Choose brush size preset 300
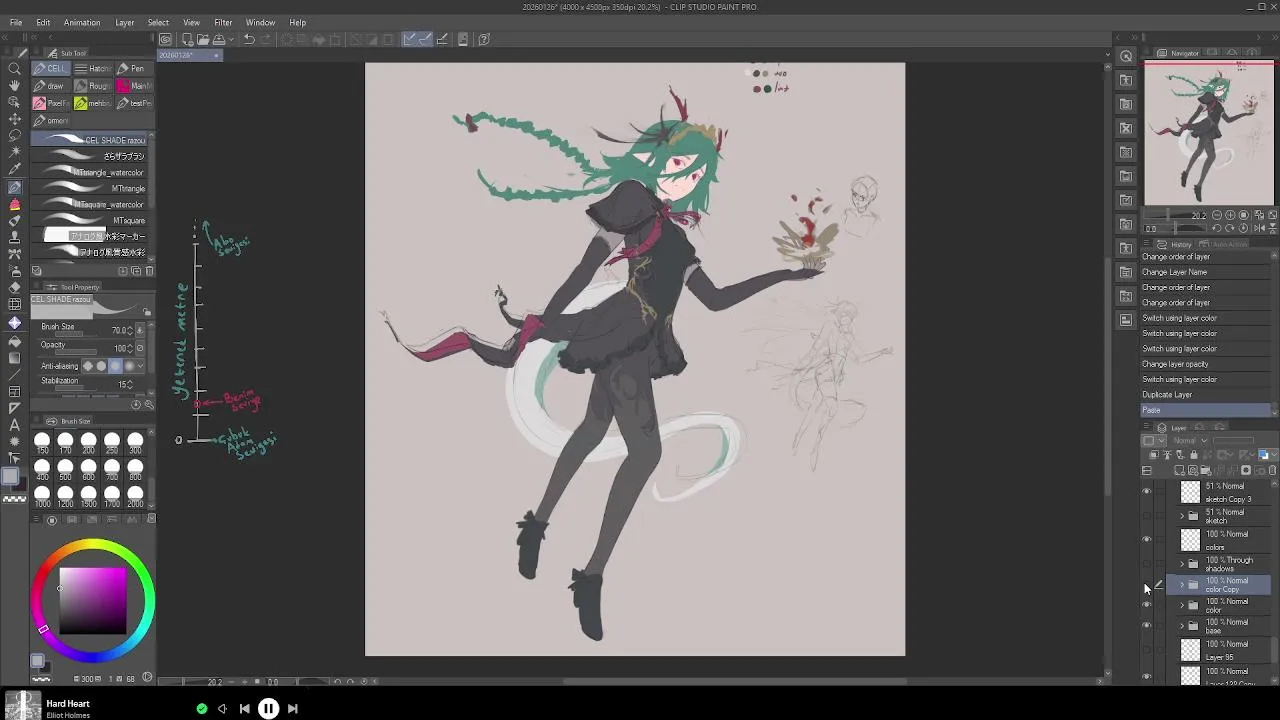The width and height of the screenshot is (1280, 720). click(x=134, y=443)
